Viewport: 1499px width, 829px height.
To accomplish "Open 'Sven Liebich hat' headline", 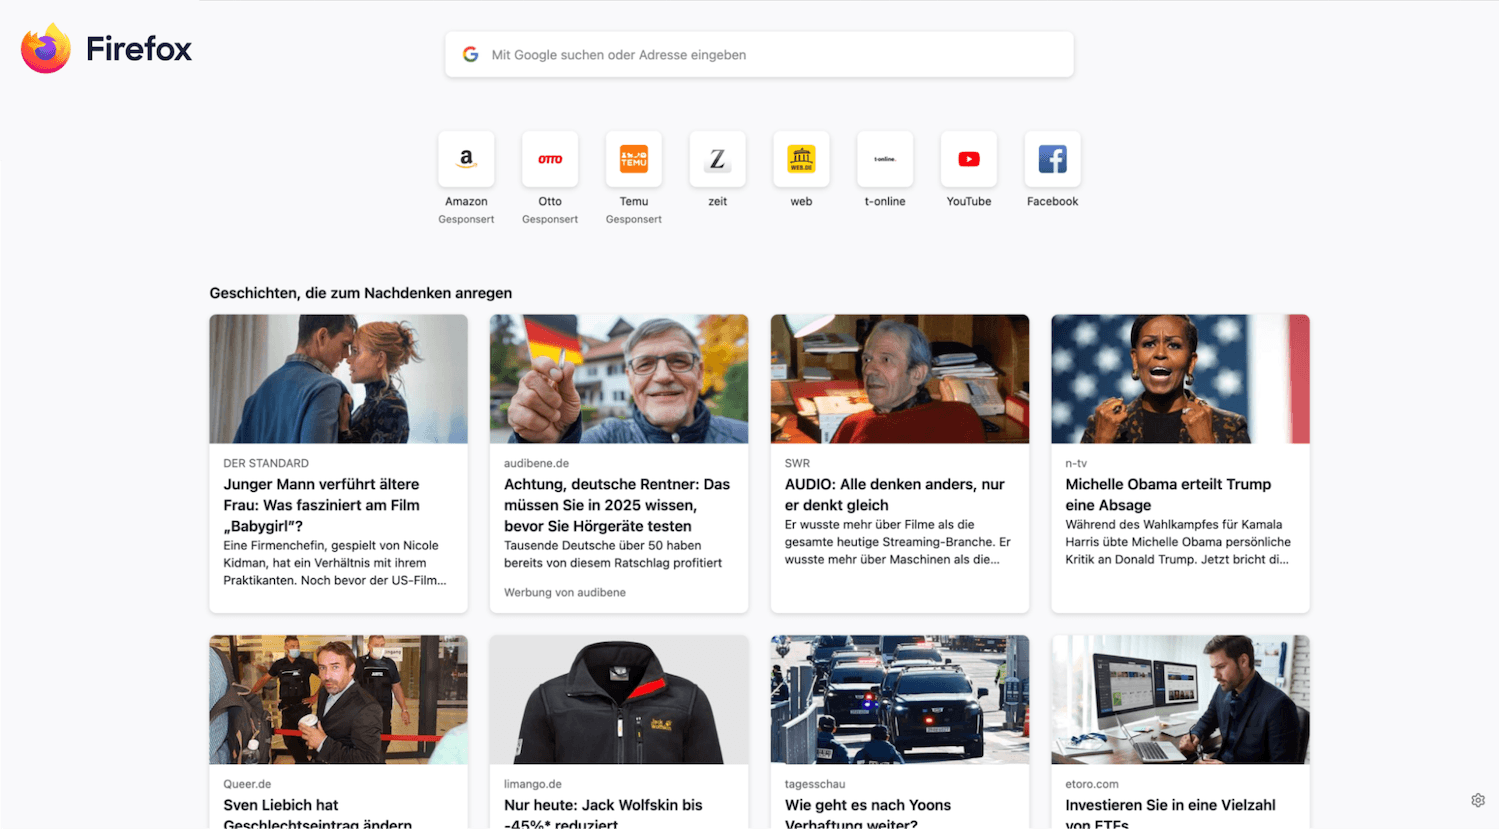I will pyautogui.click(x=318, y=815).
